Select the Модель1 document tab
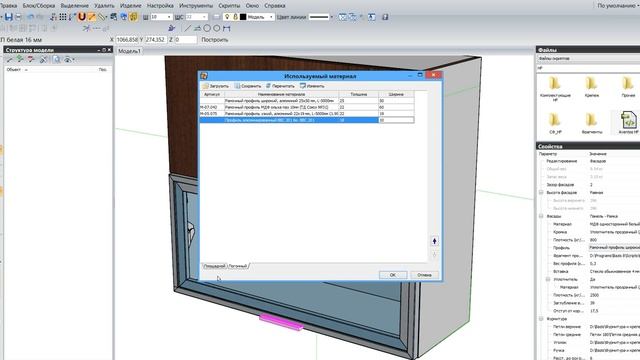The width and height of the screenshot is (640, 360). tap(129, 51)
